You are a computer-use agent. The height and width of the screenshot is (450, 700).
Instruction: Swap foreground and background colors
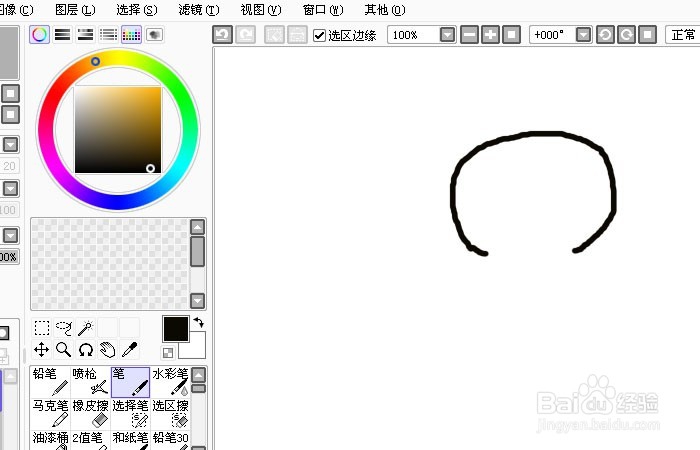point(199,322)
